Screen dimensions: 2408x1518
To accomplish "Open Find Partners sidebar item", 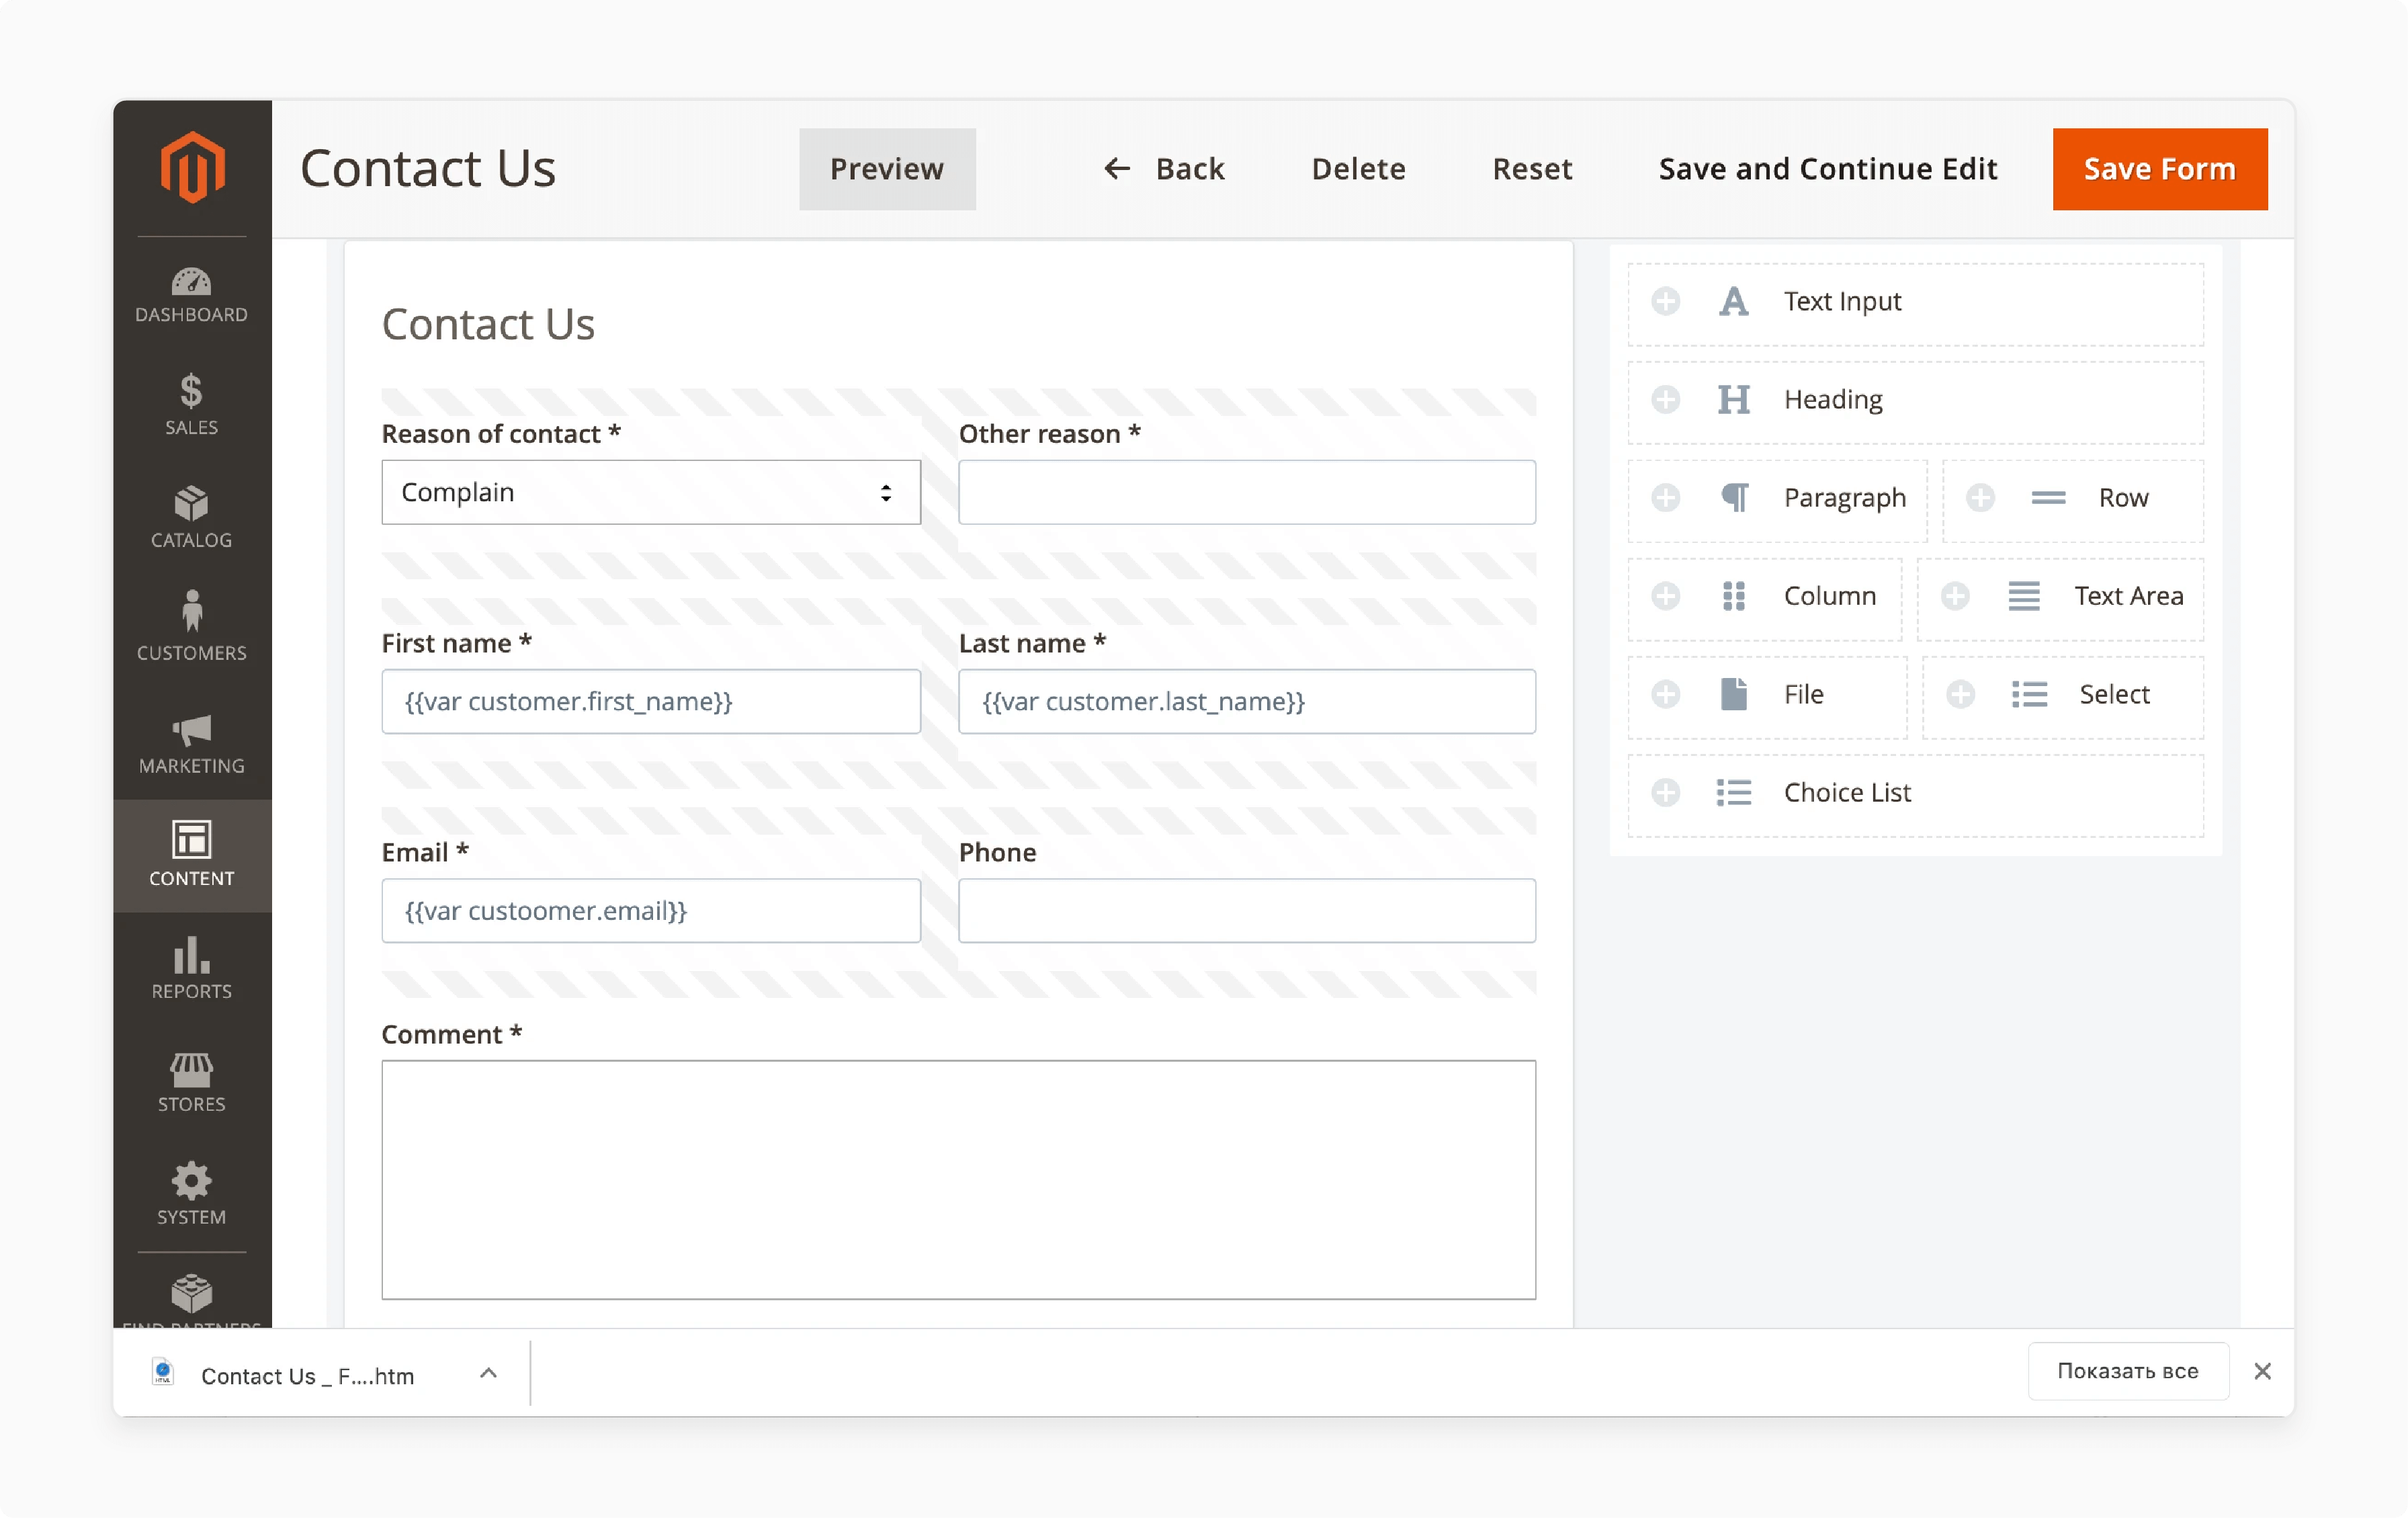I will click(191, 1300).
